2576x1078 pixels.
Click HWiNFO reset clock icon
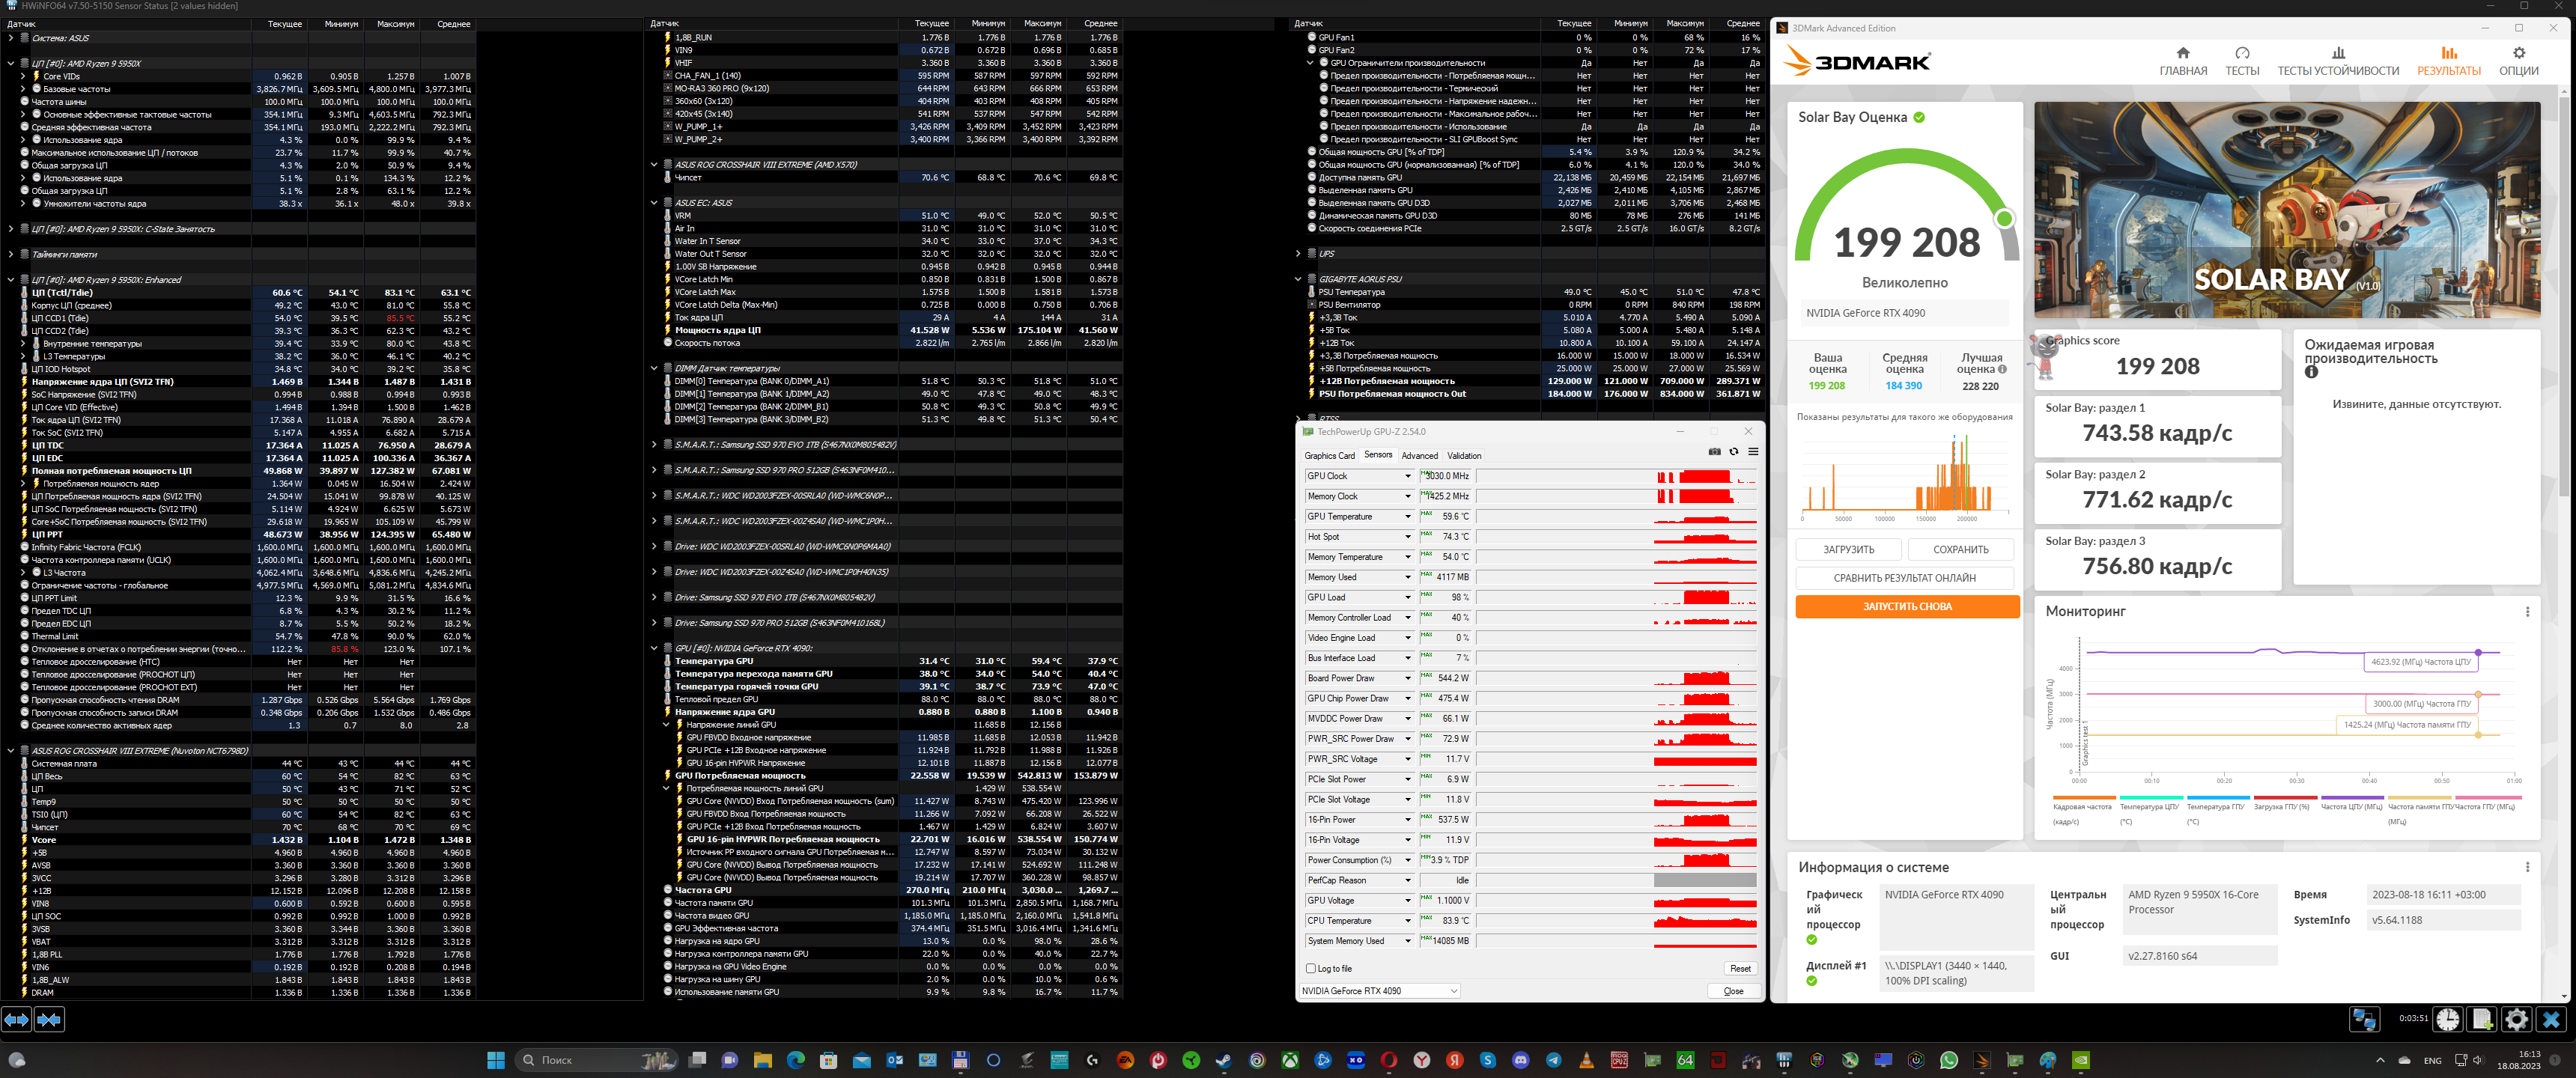point(2447,1019)
